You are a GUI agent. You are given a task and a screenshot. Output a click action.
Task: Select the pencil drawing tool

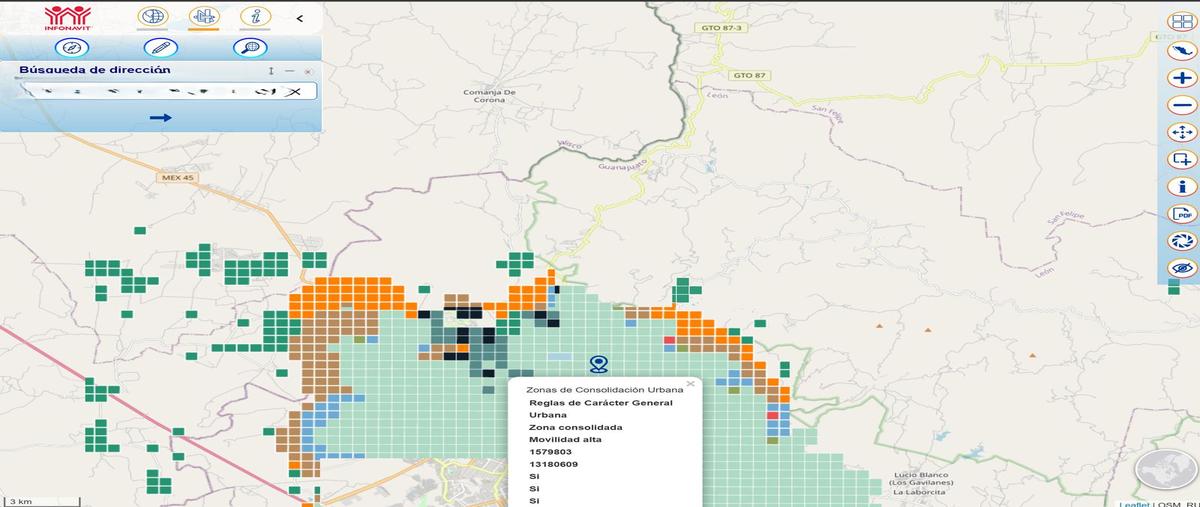click(159, 47)
